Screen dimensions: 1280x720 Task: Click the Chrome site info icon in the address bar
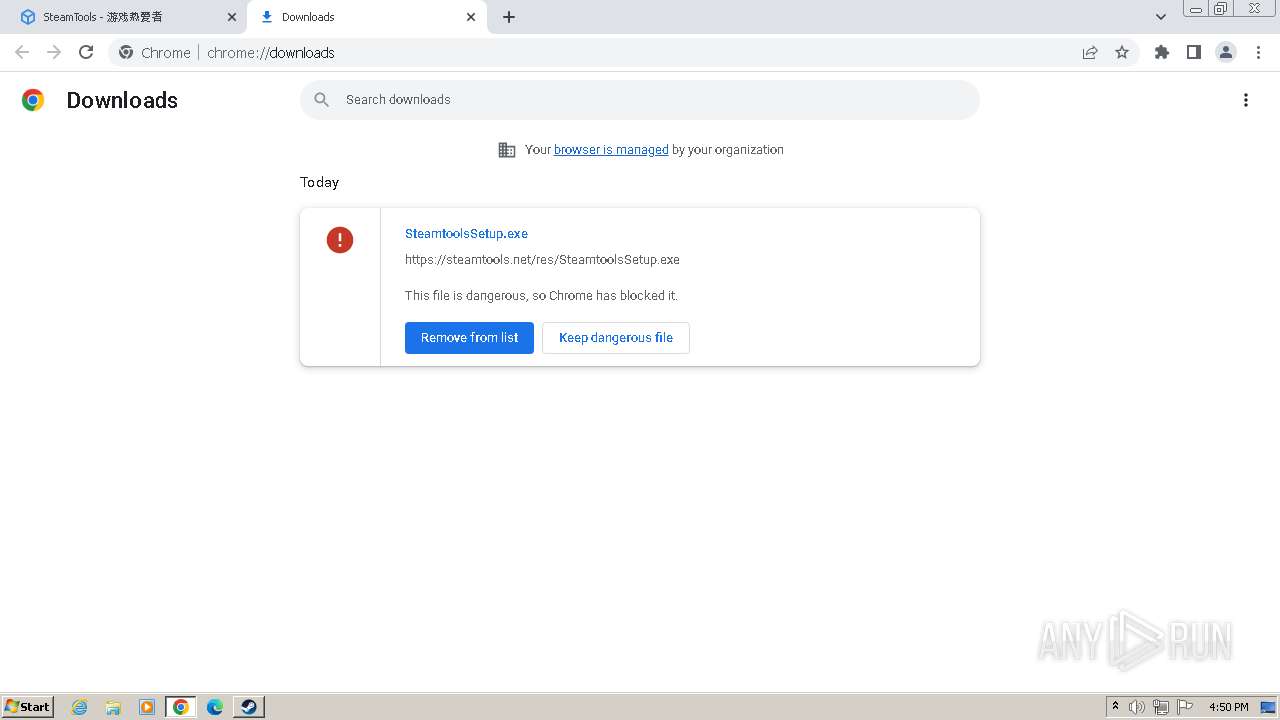pyautogui.click(x=126, y=53)
